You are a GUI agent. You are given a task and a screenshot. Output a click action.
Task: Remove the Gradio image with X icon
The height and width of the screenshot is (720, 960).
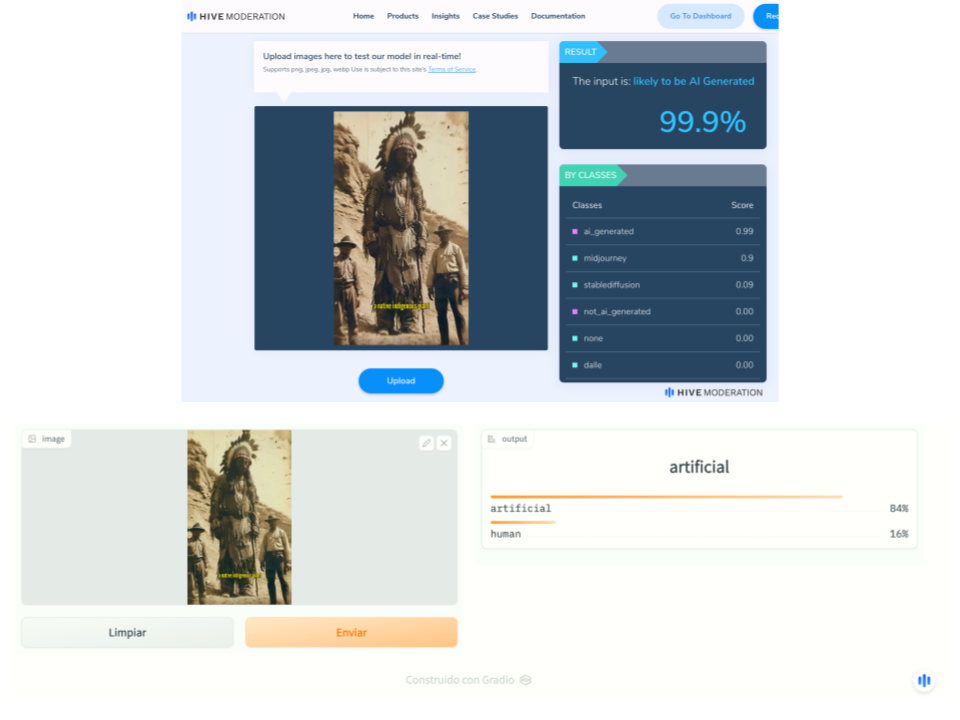pos(444,443)
